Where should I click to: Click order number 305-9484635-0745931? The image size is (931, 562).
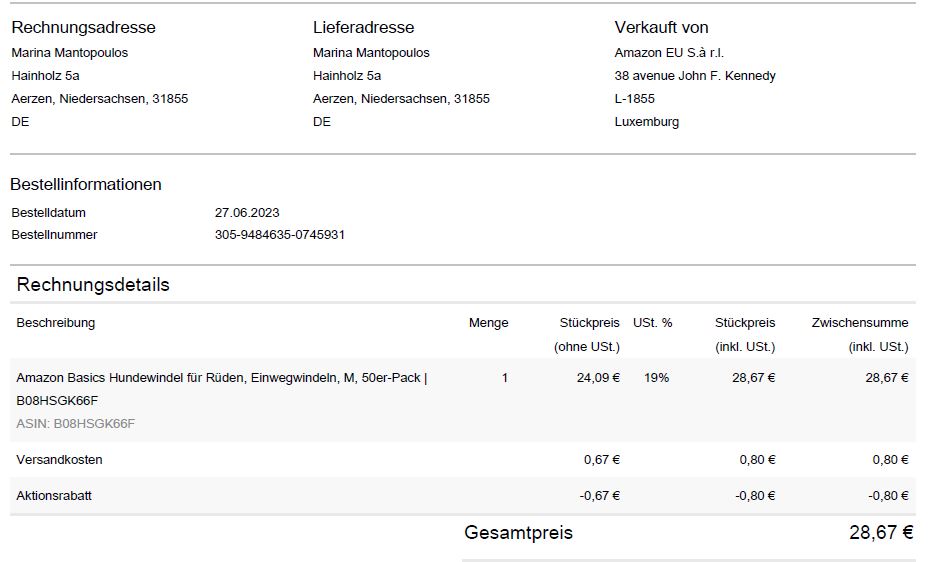(280, 234)
